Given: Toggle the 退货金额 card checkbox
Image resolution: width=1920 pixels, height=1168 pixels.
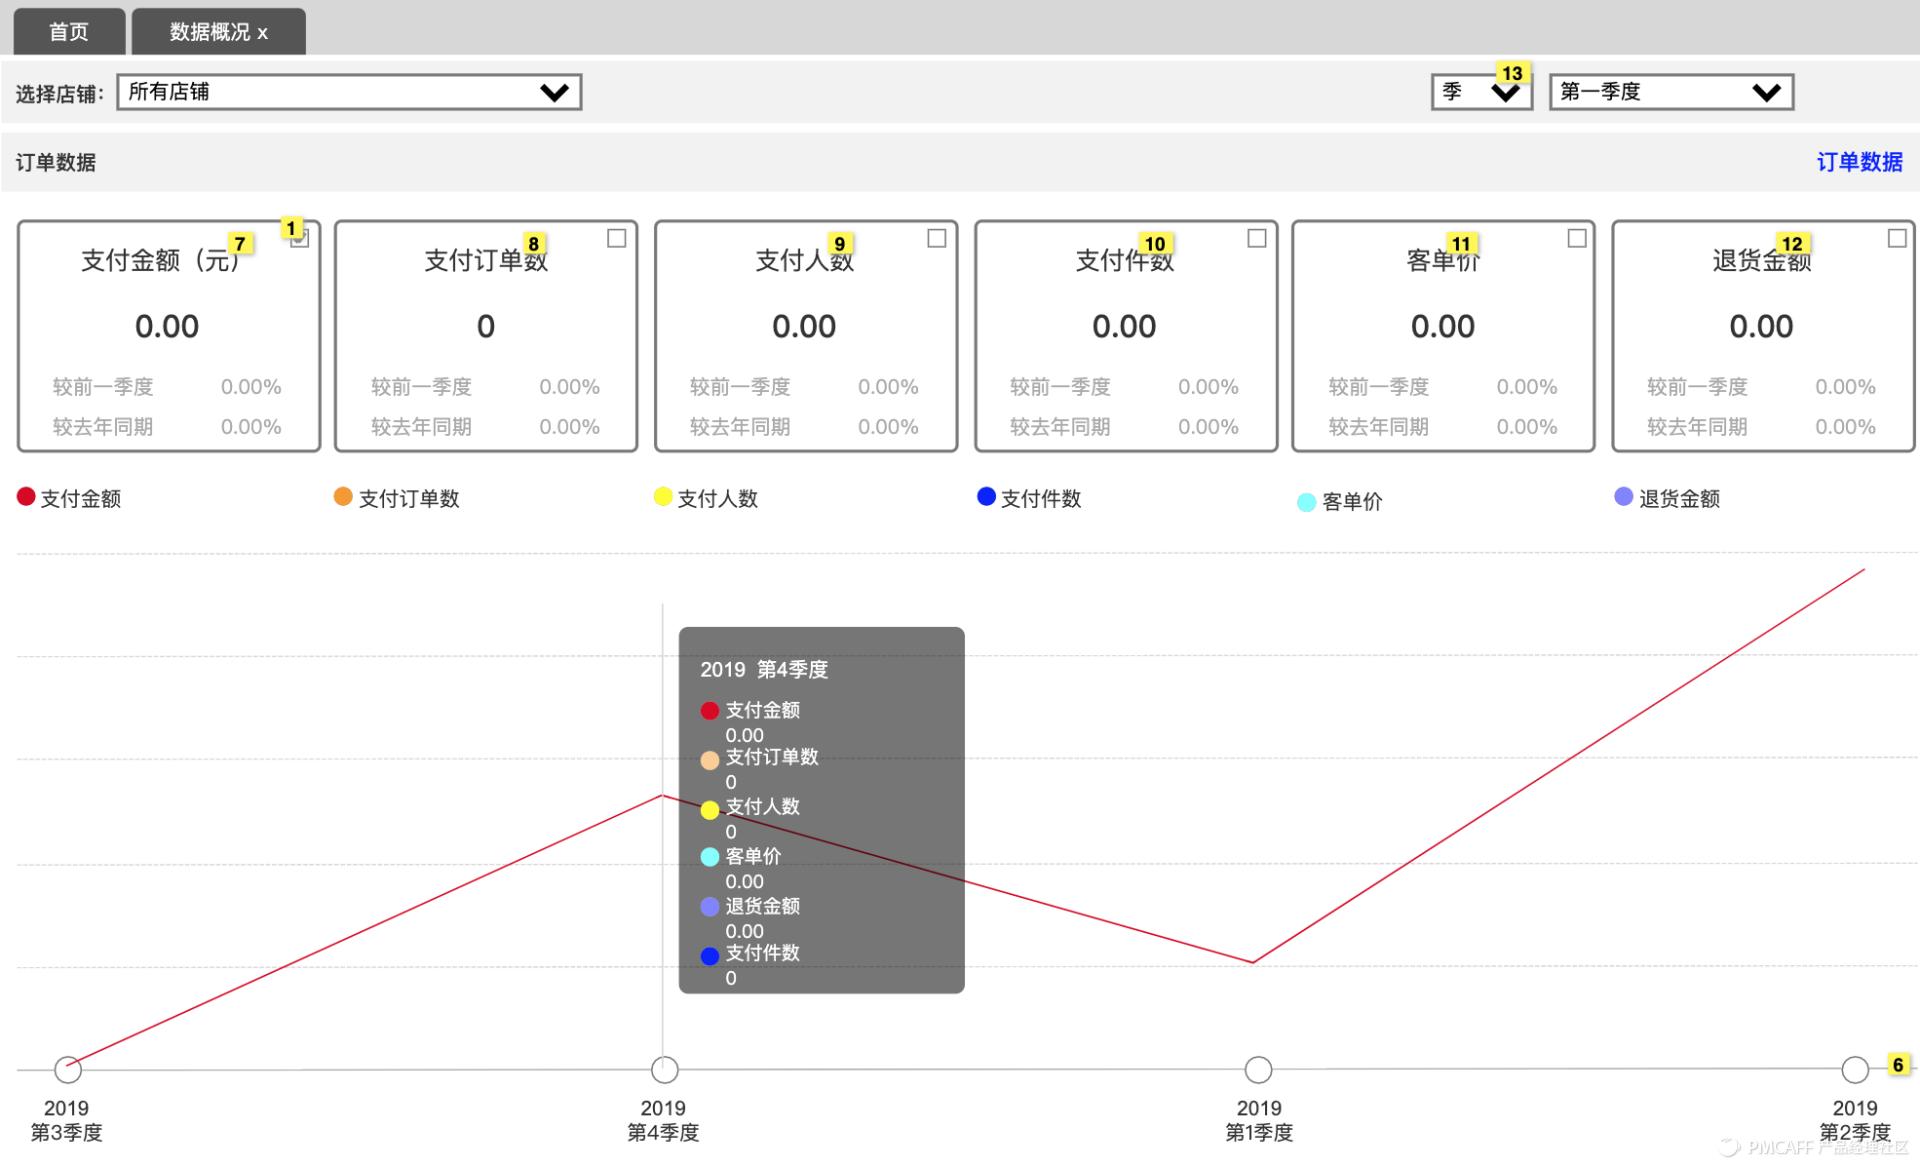Looking at the screenshot, I should [1897, 238].
